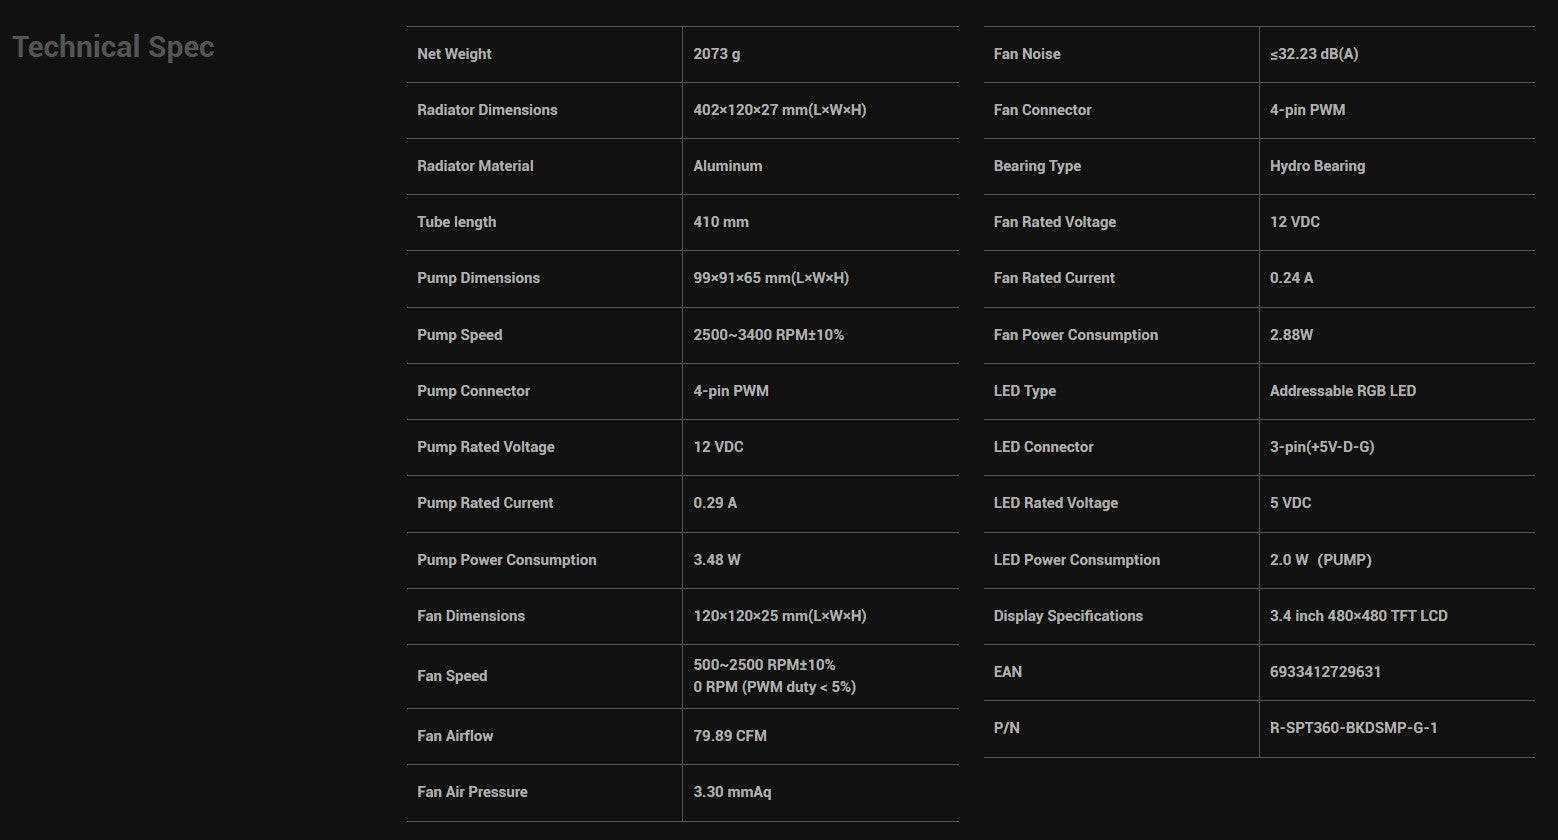Select the Fan Airflow 79.89 CFM value
Image resolution: width=1558 pixels, height=840 pixels.
coord(730,736)
